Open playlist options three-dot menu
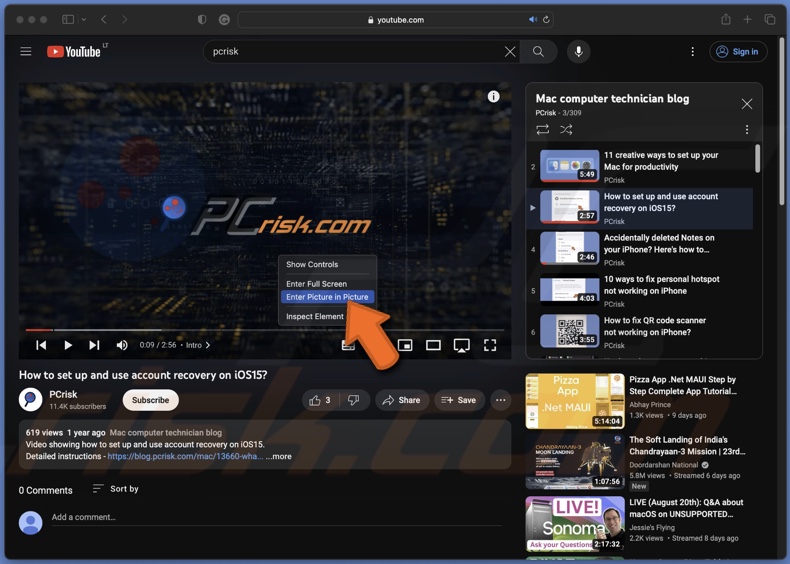 747,130
